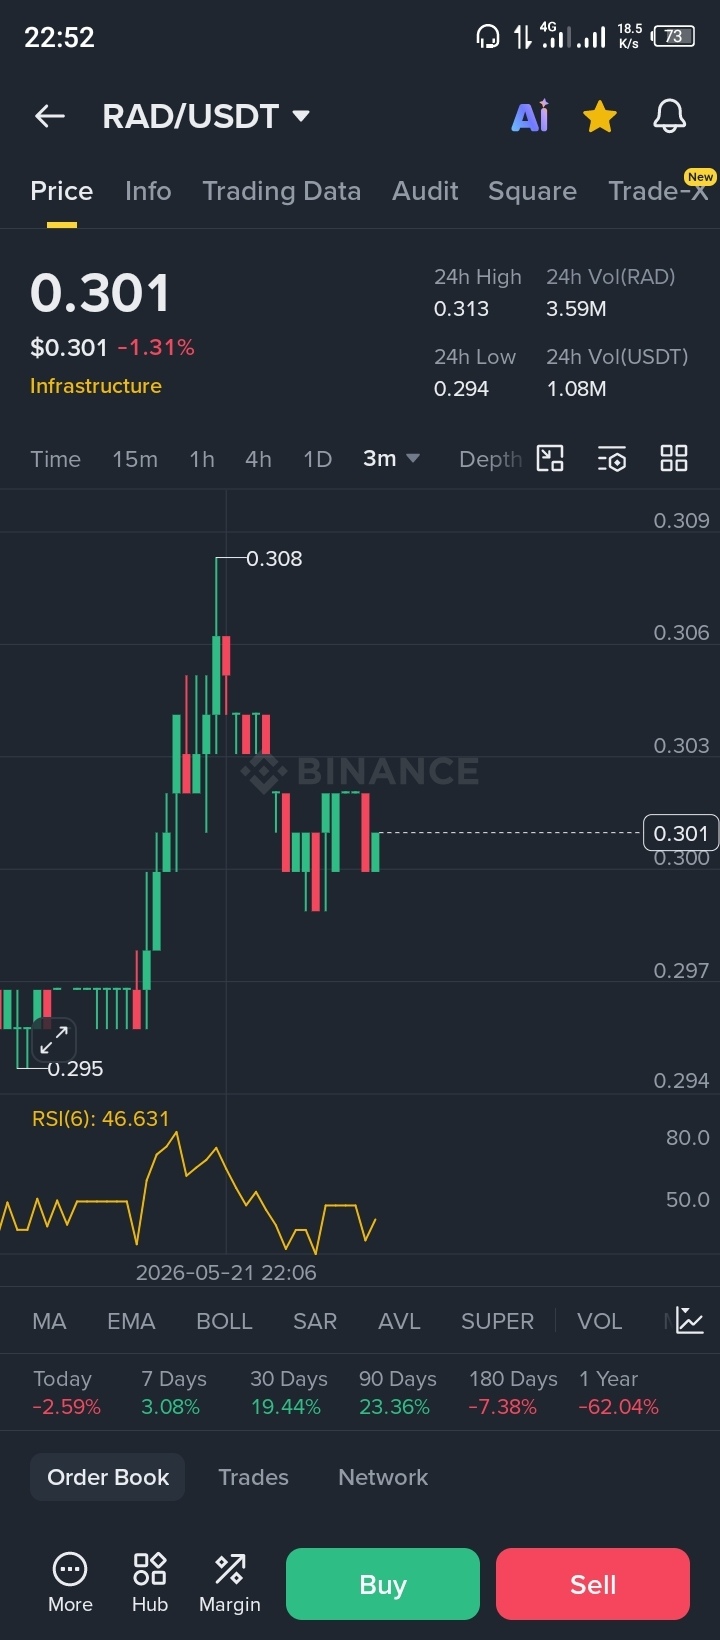The image size is (720, 1640).
Task: Tap the 30 Days 19.44% performance
Action: 288,1393
